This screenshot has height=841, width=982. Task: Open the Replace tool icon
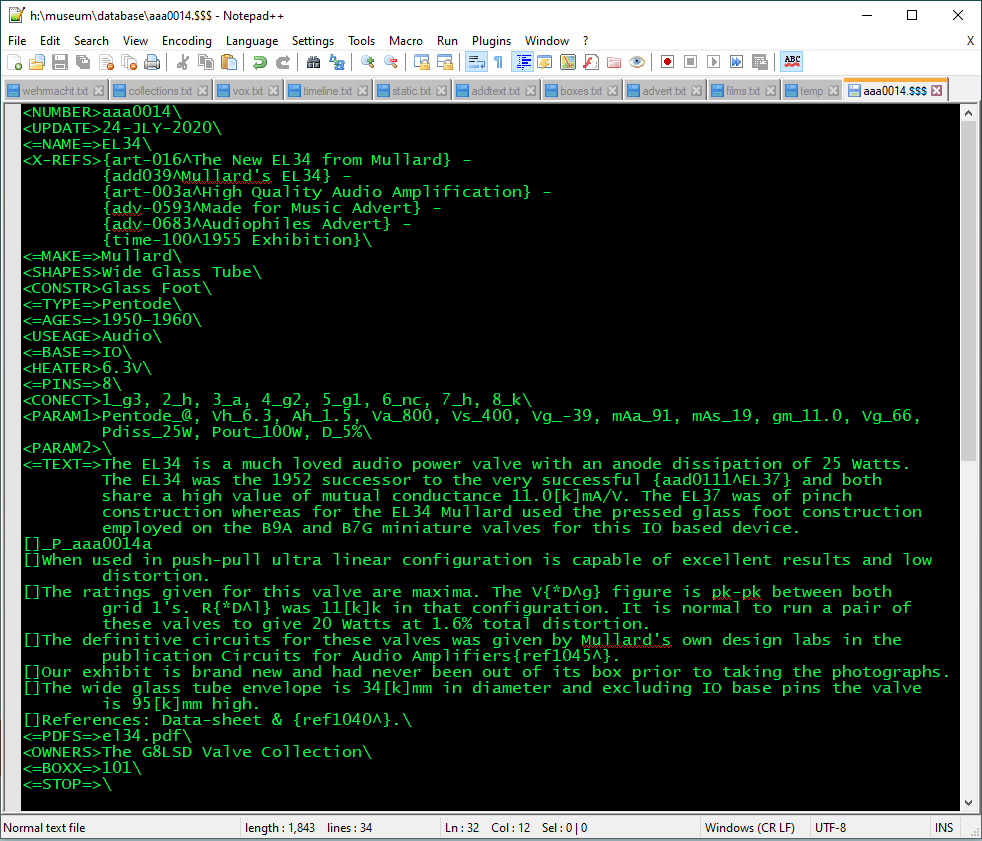pos(337,61)
